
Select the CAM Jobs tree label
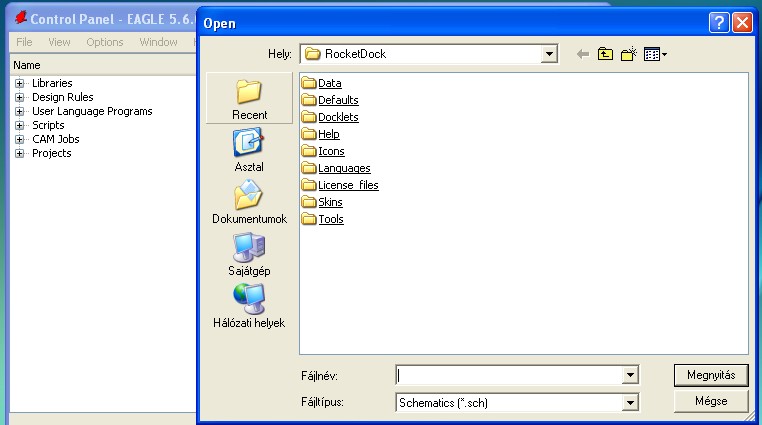coord(56,139)
